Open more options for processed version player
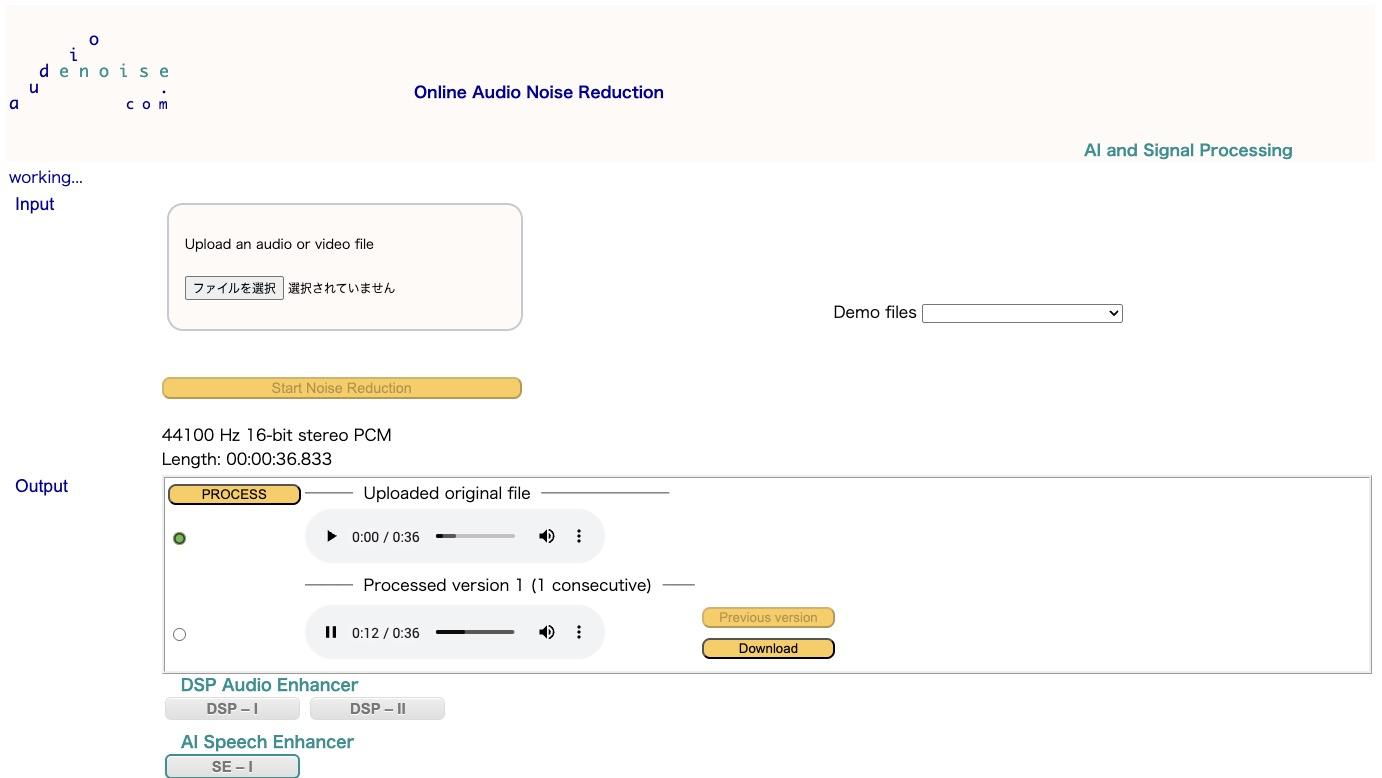Viewport: 1382px width, 778px height. click(579, 633)
